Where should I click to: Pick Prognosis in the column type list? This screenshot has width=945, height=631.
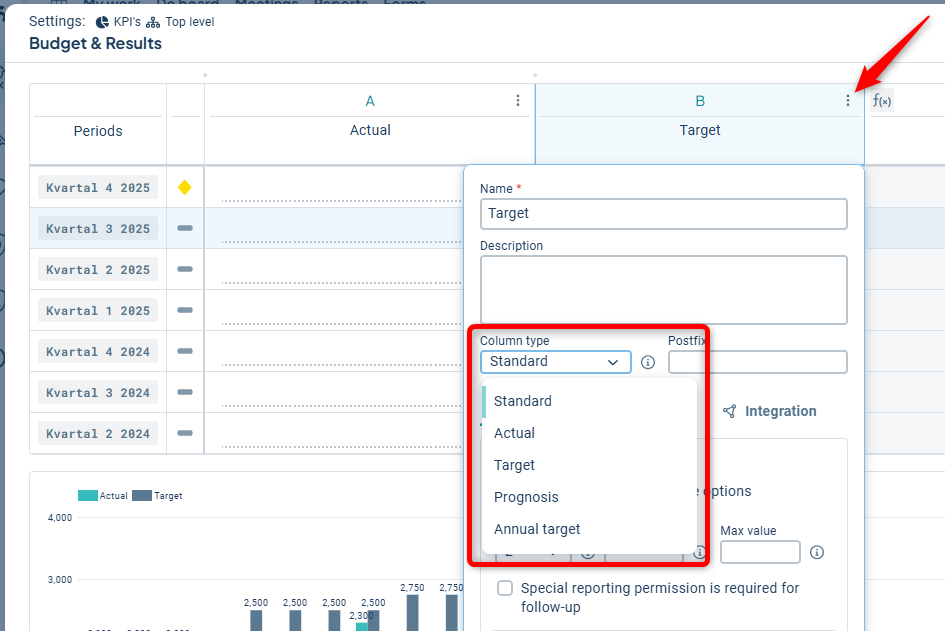[526, 497]
